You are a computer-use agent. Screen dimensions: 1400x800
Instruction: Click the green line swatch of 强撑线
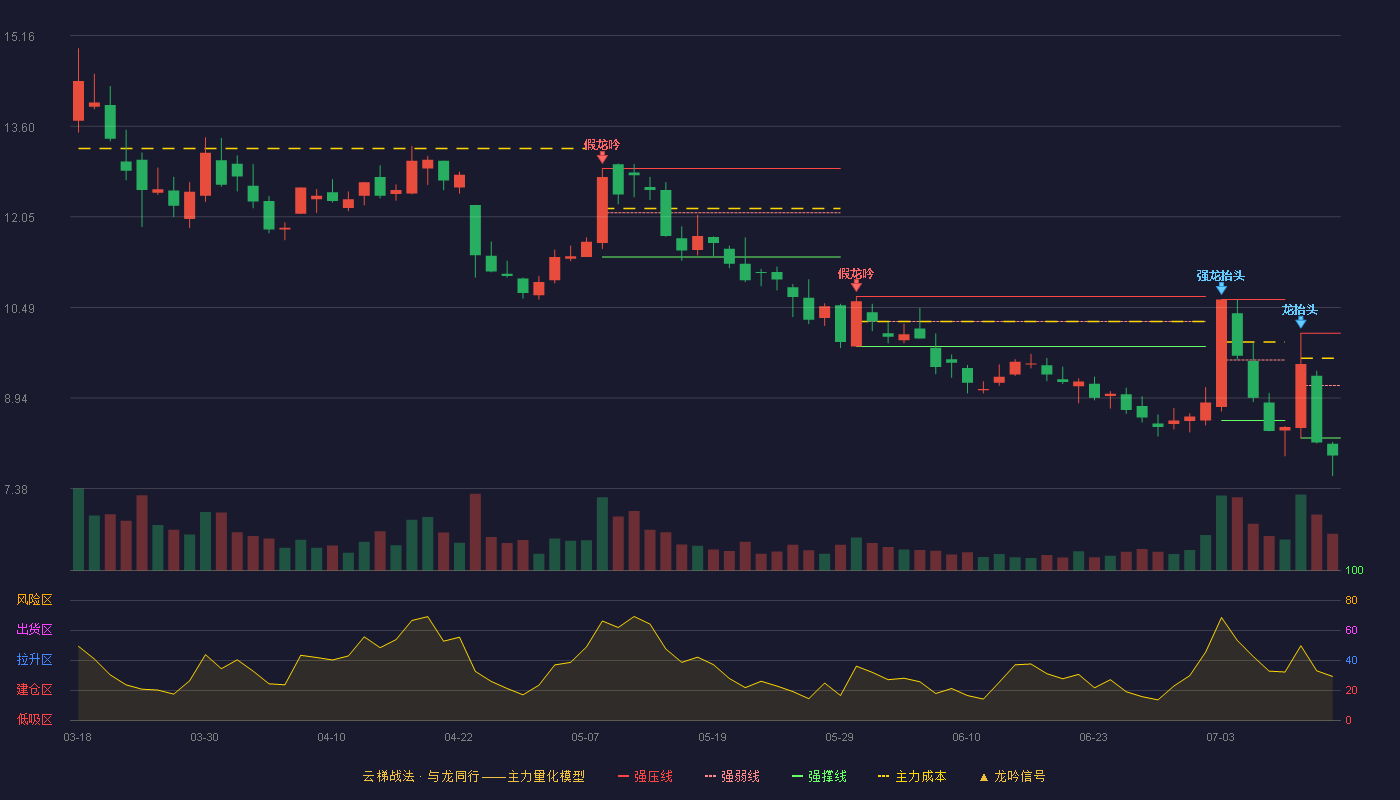pos(797,777)
